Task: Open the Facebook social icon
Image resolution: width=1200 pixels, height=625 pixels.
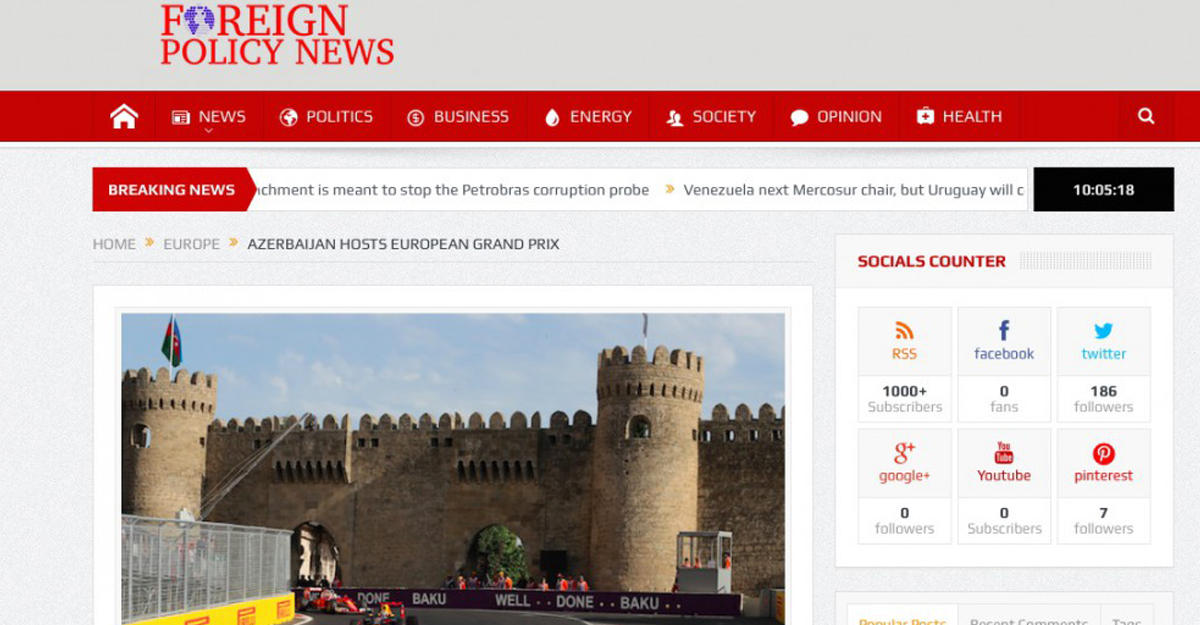Action: (1004, 331)
